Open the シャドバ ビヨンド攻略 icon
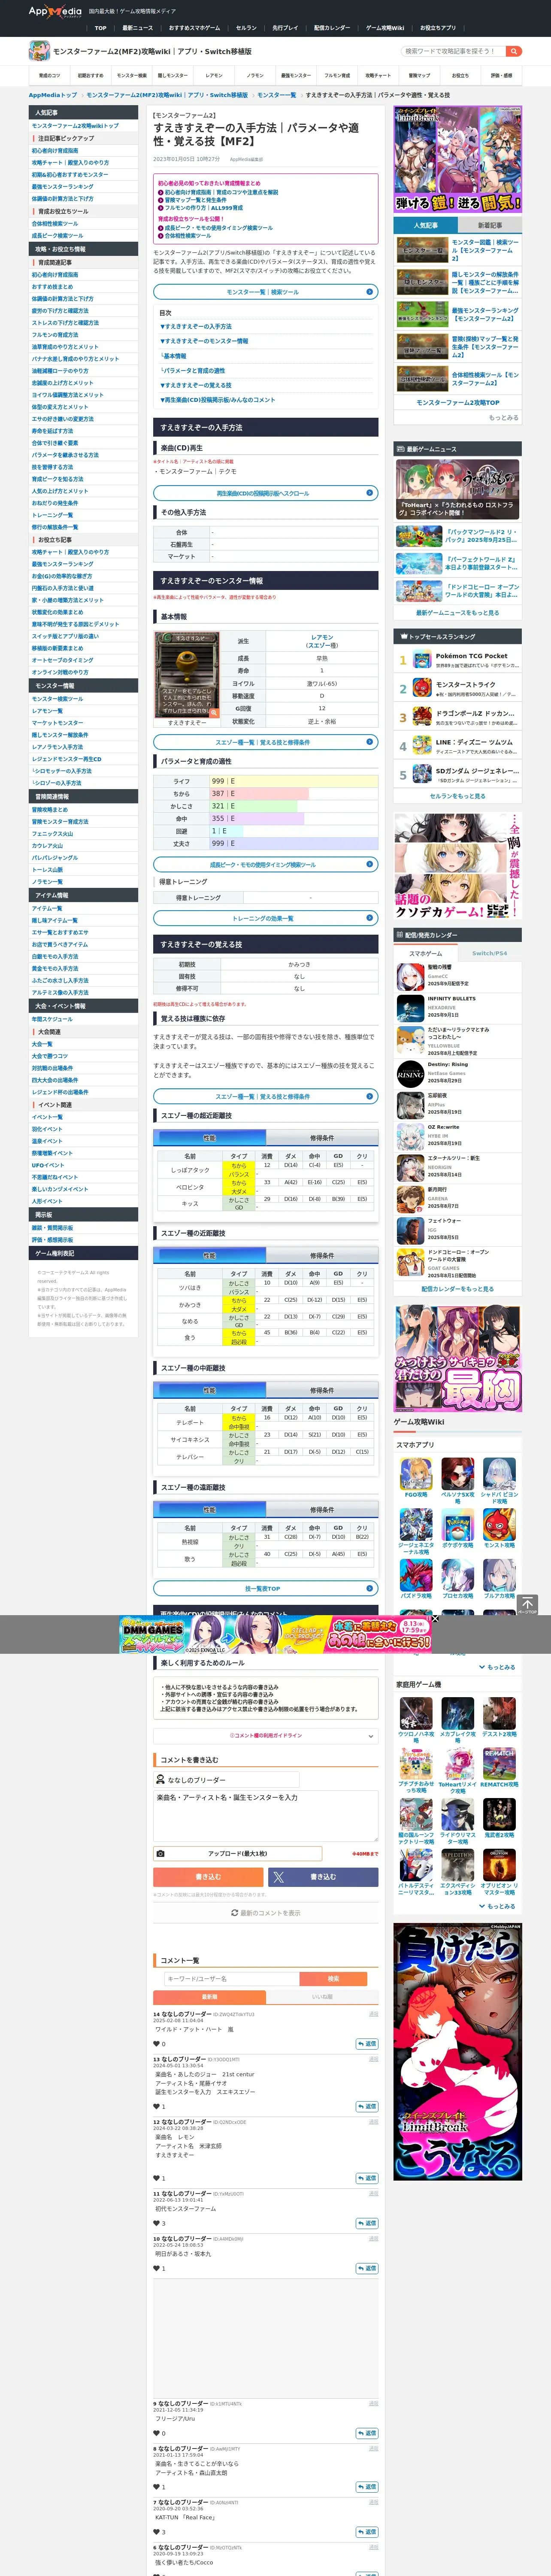The width and height of the screenshot is (551, 2576). tap(499, 1473)
